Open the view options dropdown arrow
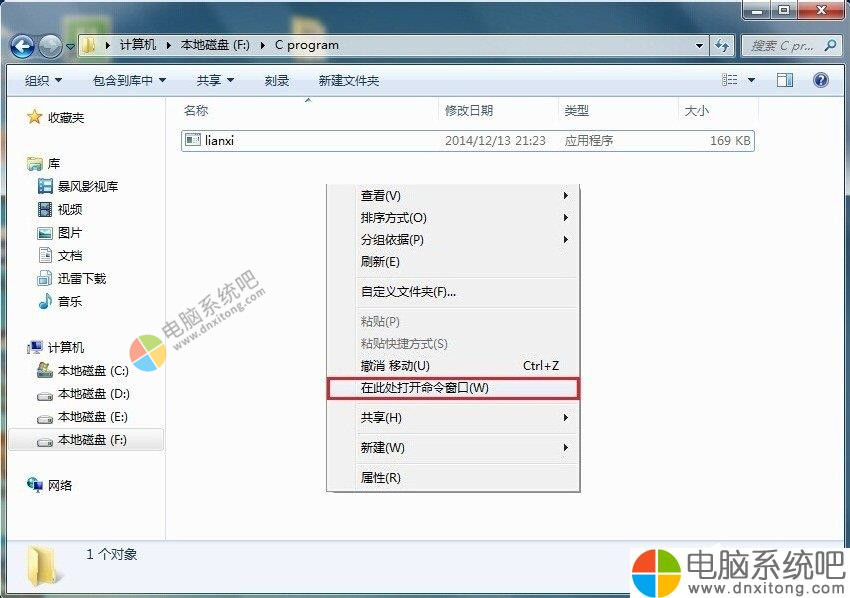 click(x=751, y=80)
